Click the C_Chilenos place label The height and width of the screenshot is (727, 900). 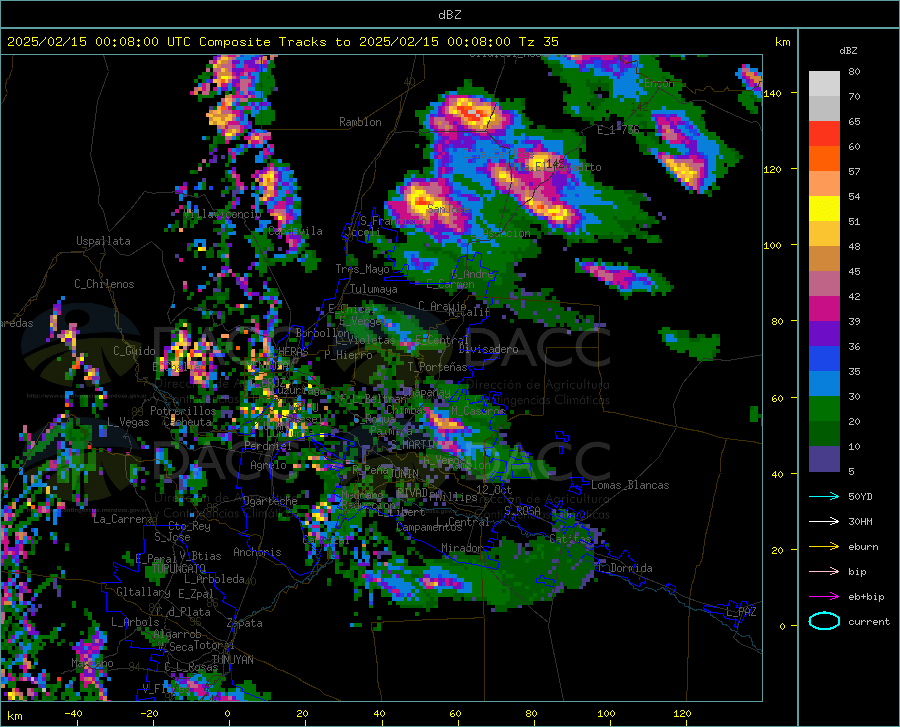point(104,283)
